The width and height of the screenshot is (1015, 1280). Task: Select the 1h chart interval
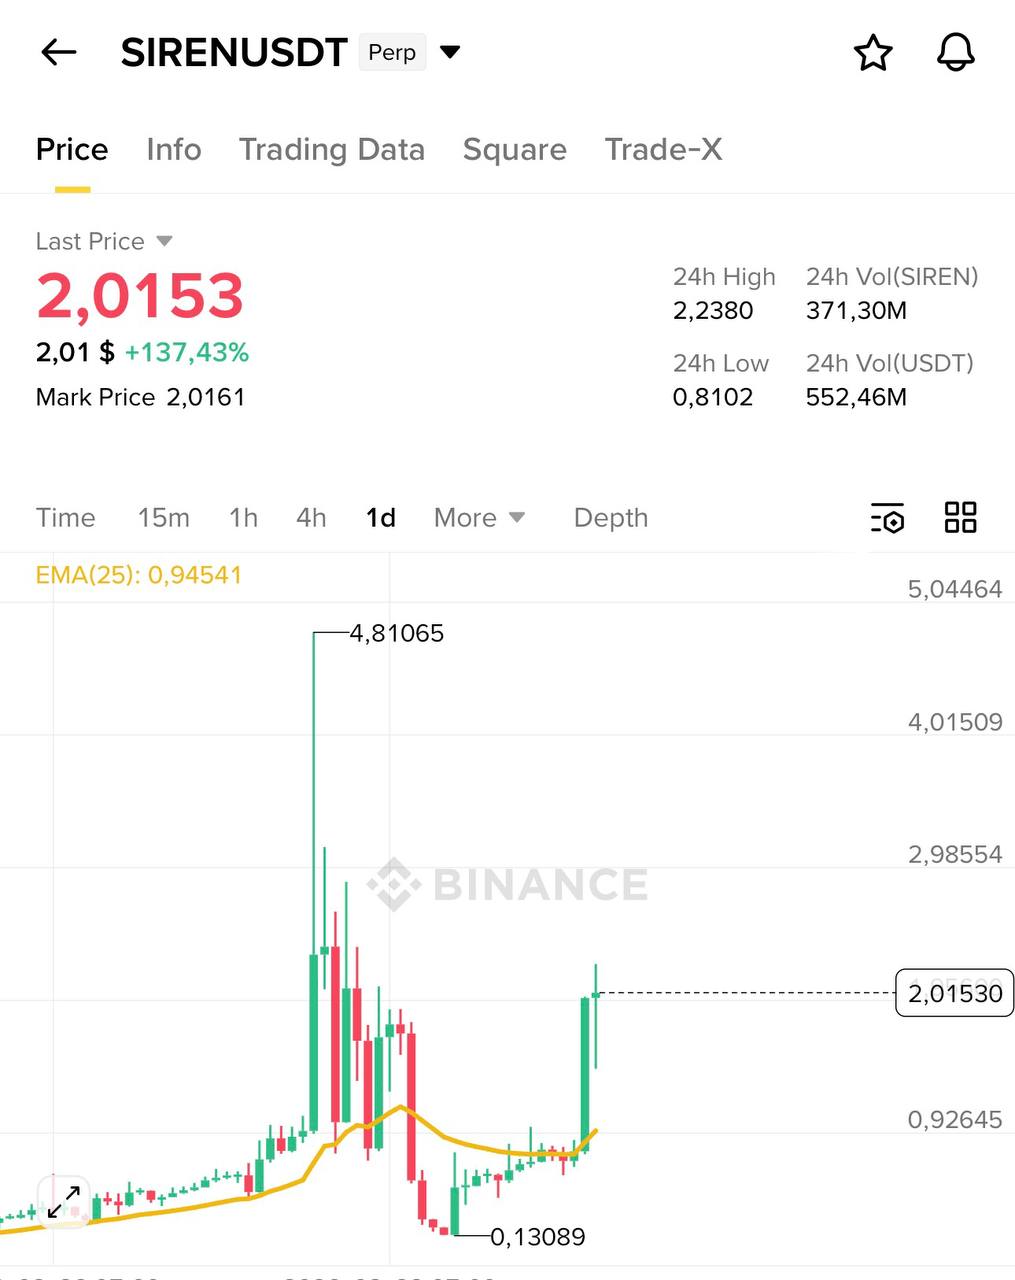coord(243,518)
